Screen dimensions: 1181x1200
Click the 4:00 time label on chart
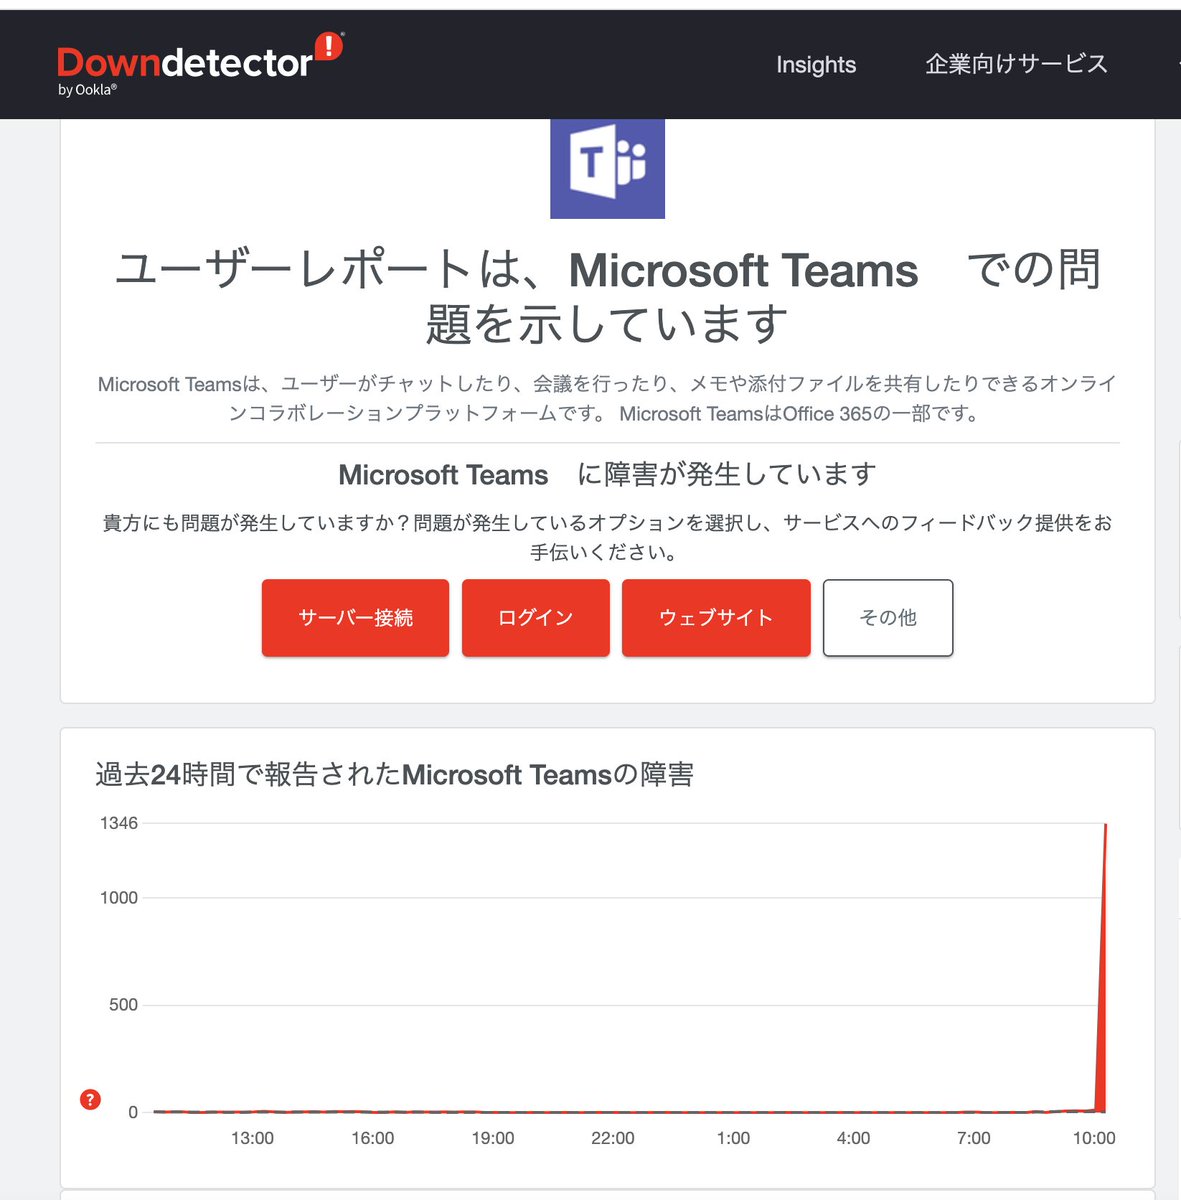(x=854, y=1138)
